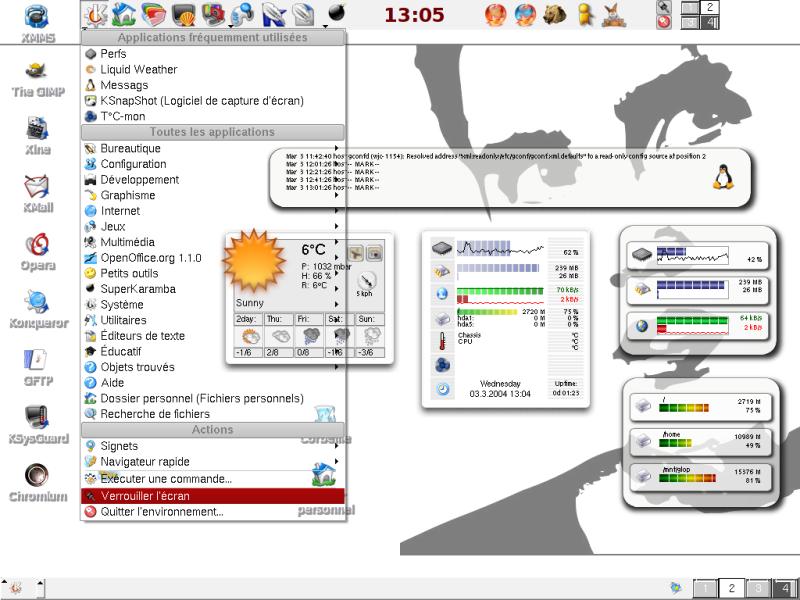Open Dossier personnel (Fichiers personnels)
The image size is (800, 600).
tap(213, 398)
